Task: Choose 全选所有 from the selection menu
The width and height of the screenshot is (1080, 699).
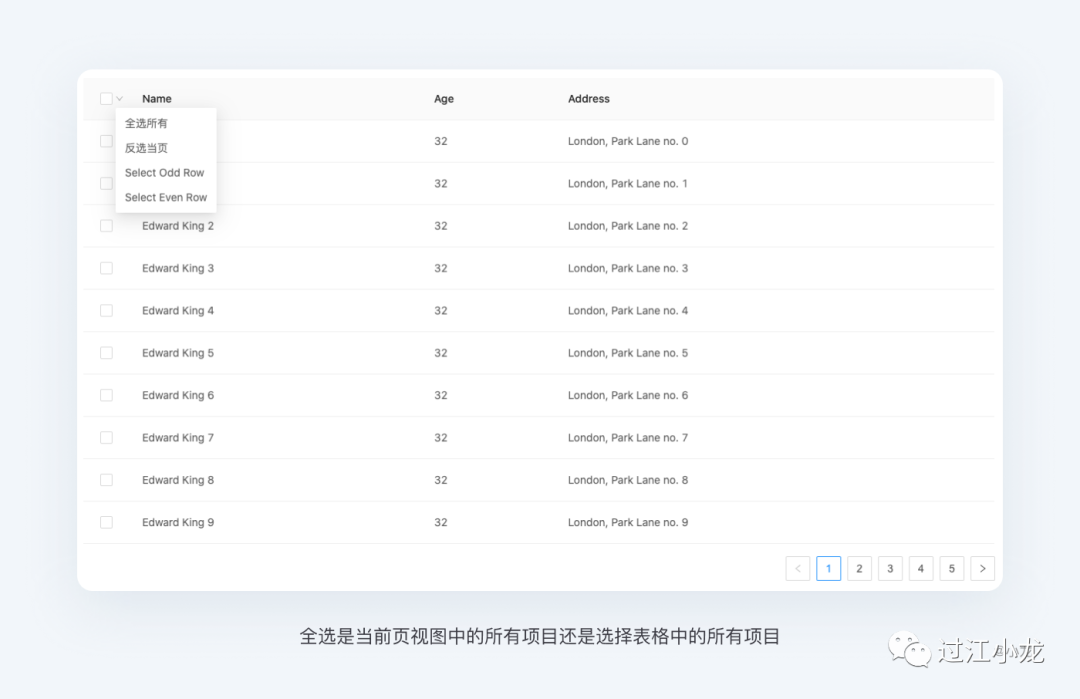Action: pyautogui.click(x=147, y=123)
